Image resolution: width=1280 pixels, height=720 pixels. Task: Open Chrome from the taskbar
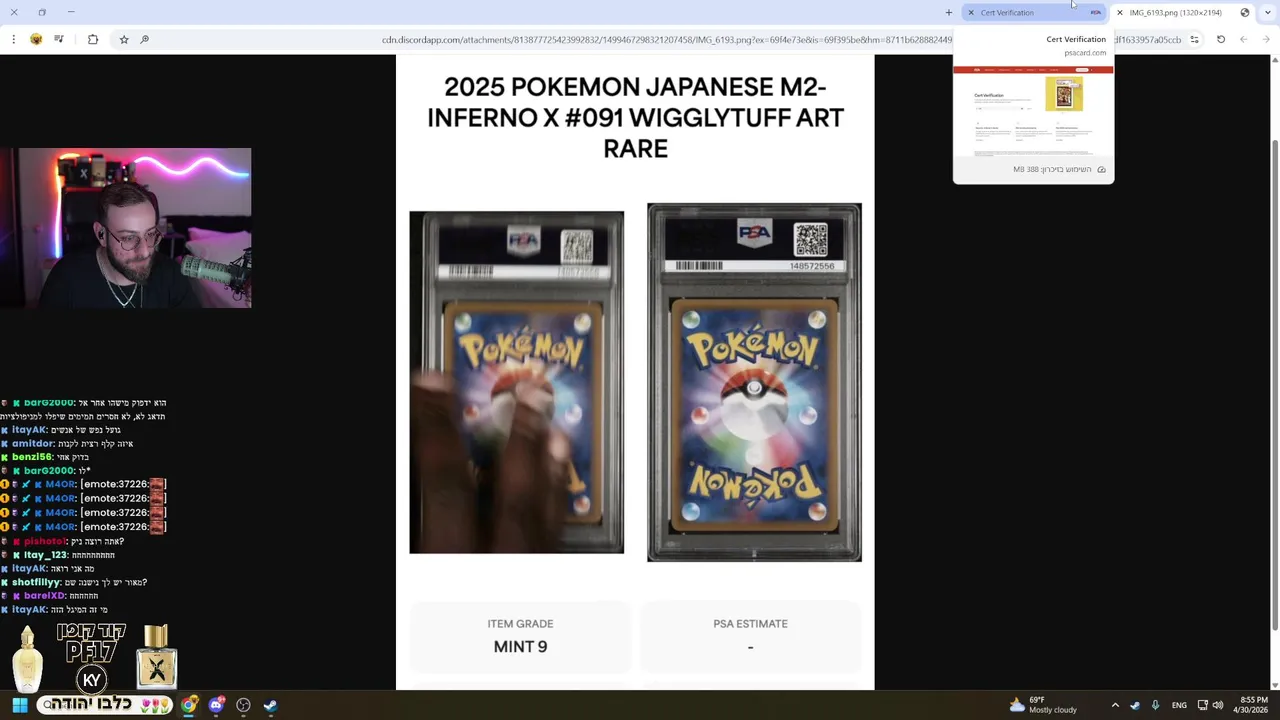[189, 705]
